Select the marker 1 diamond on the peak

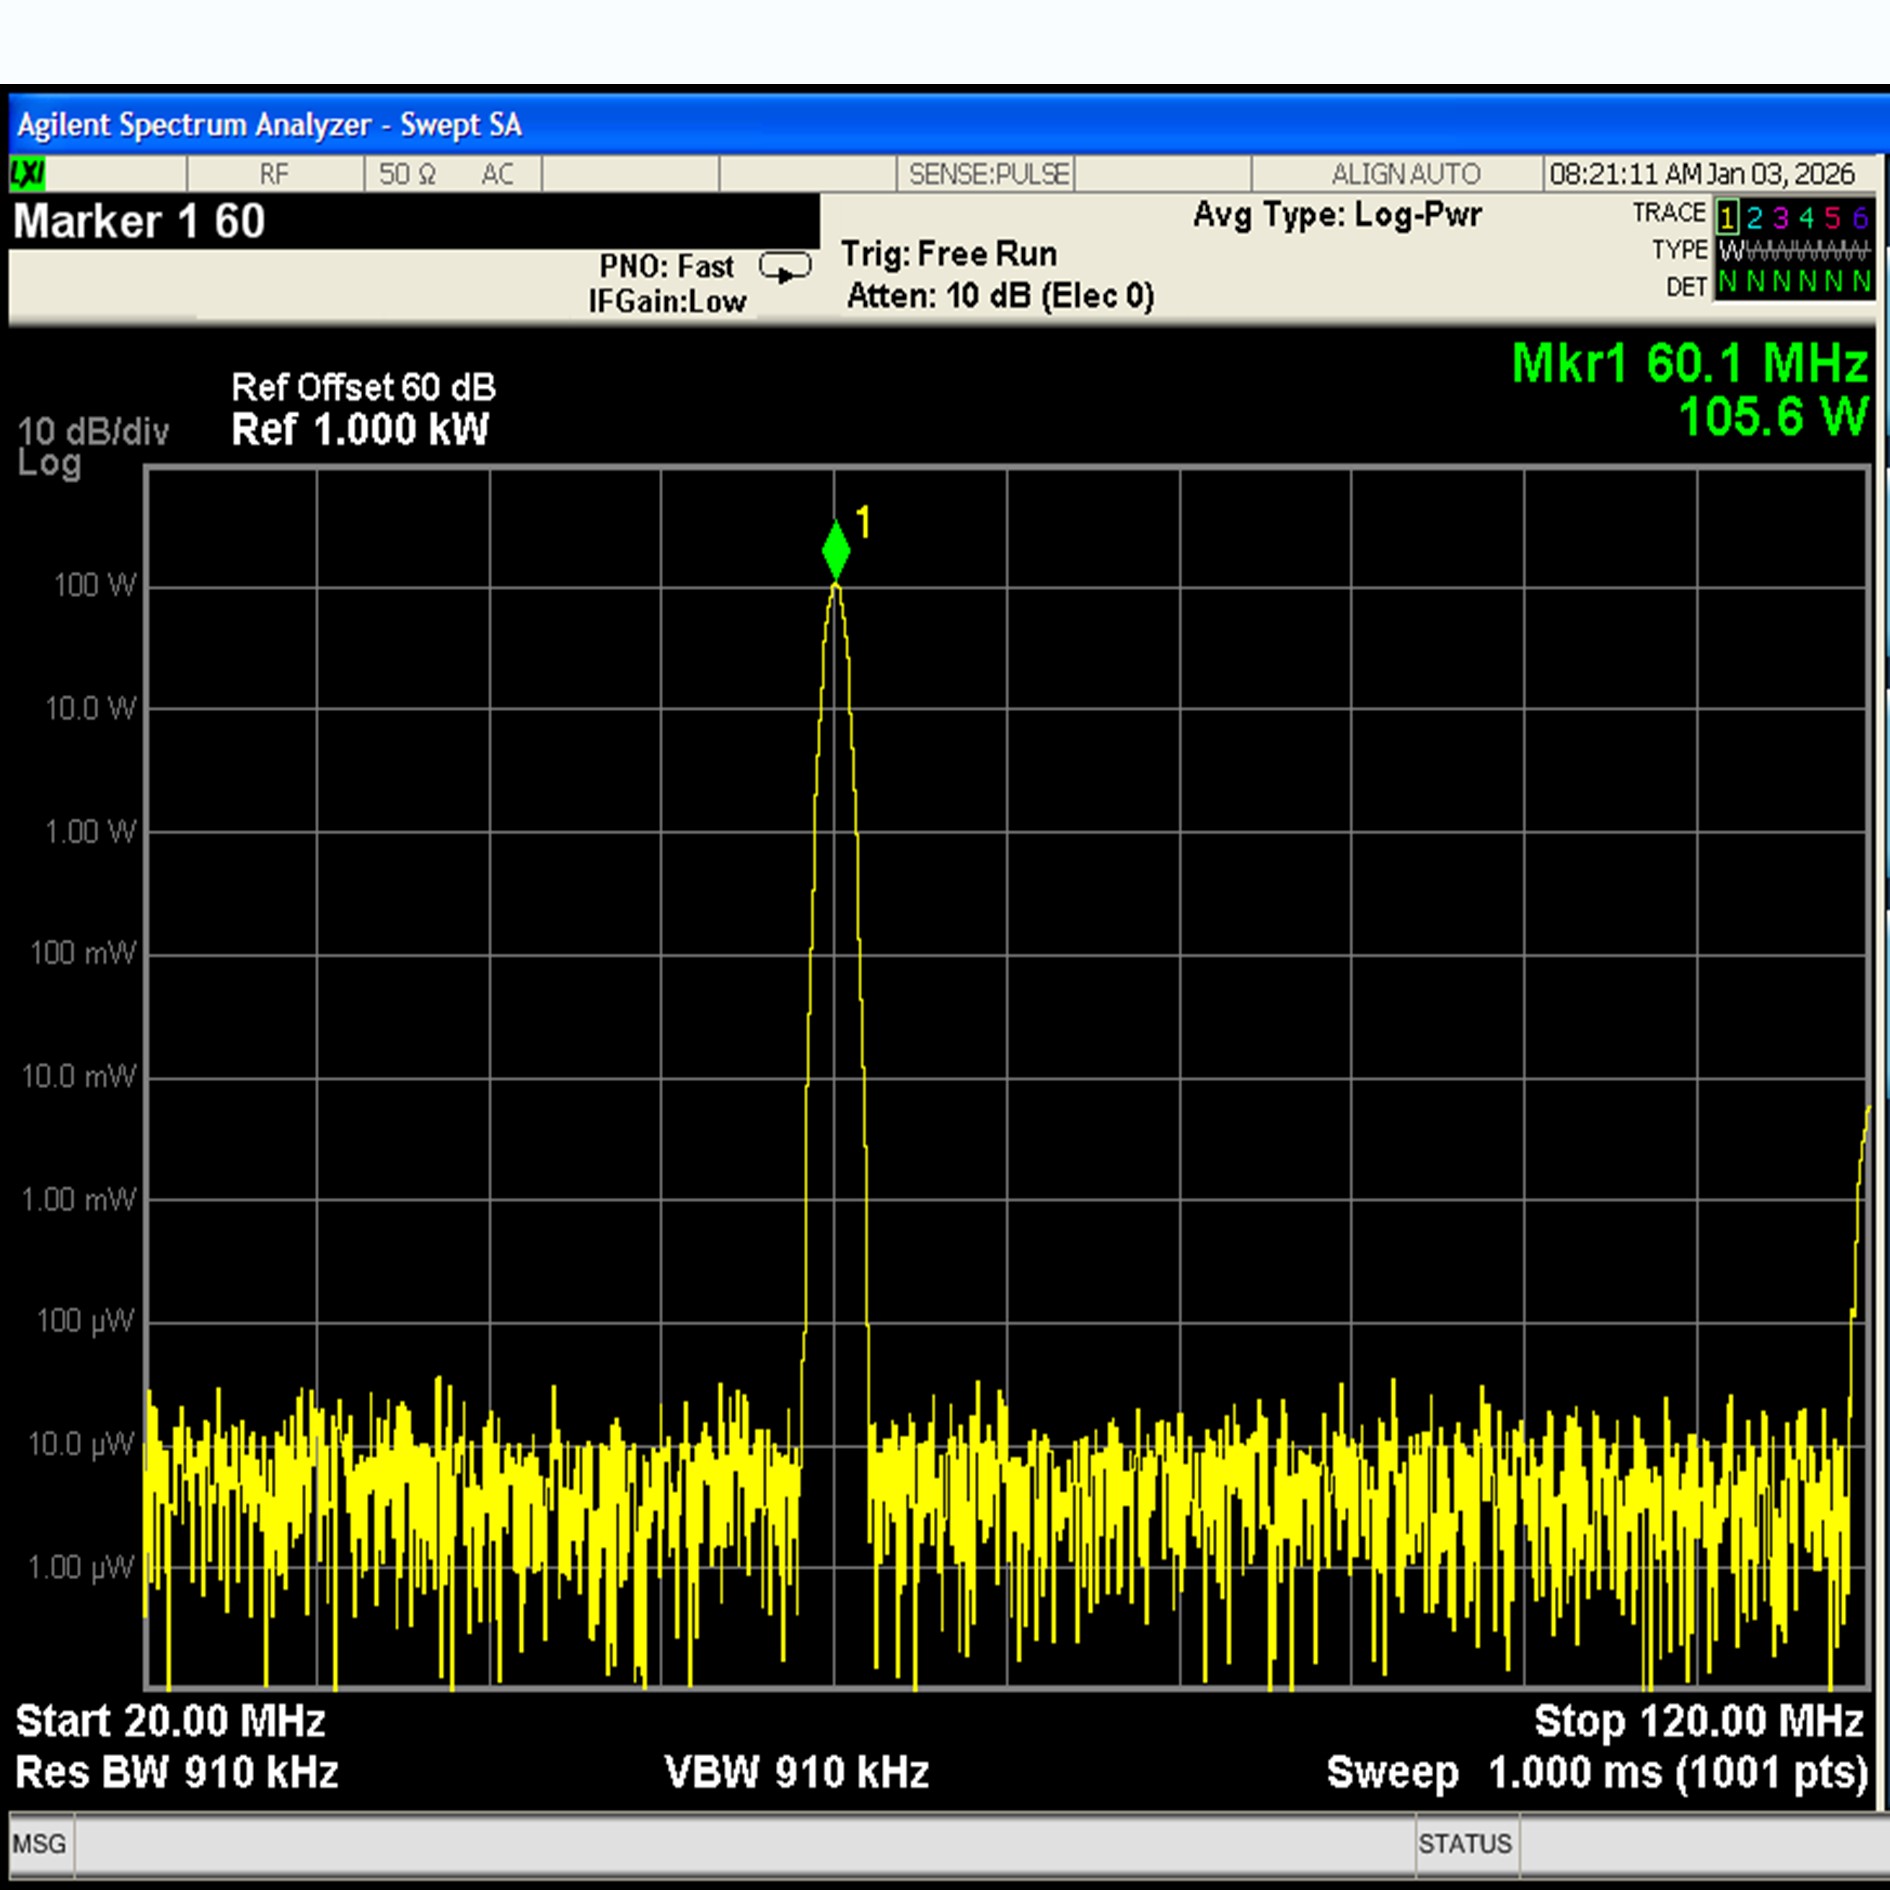pyautogui.click(x=836, y=551)
